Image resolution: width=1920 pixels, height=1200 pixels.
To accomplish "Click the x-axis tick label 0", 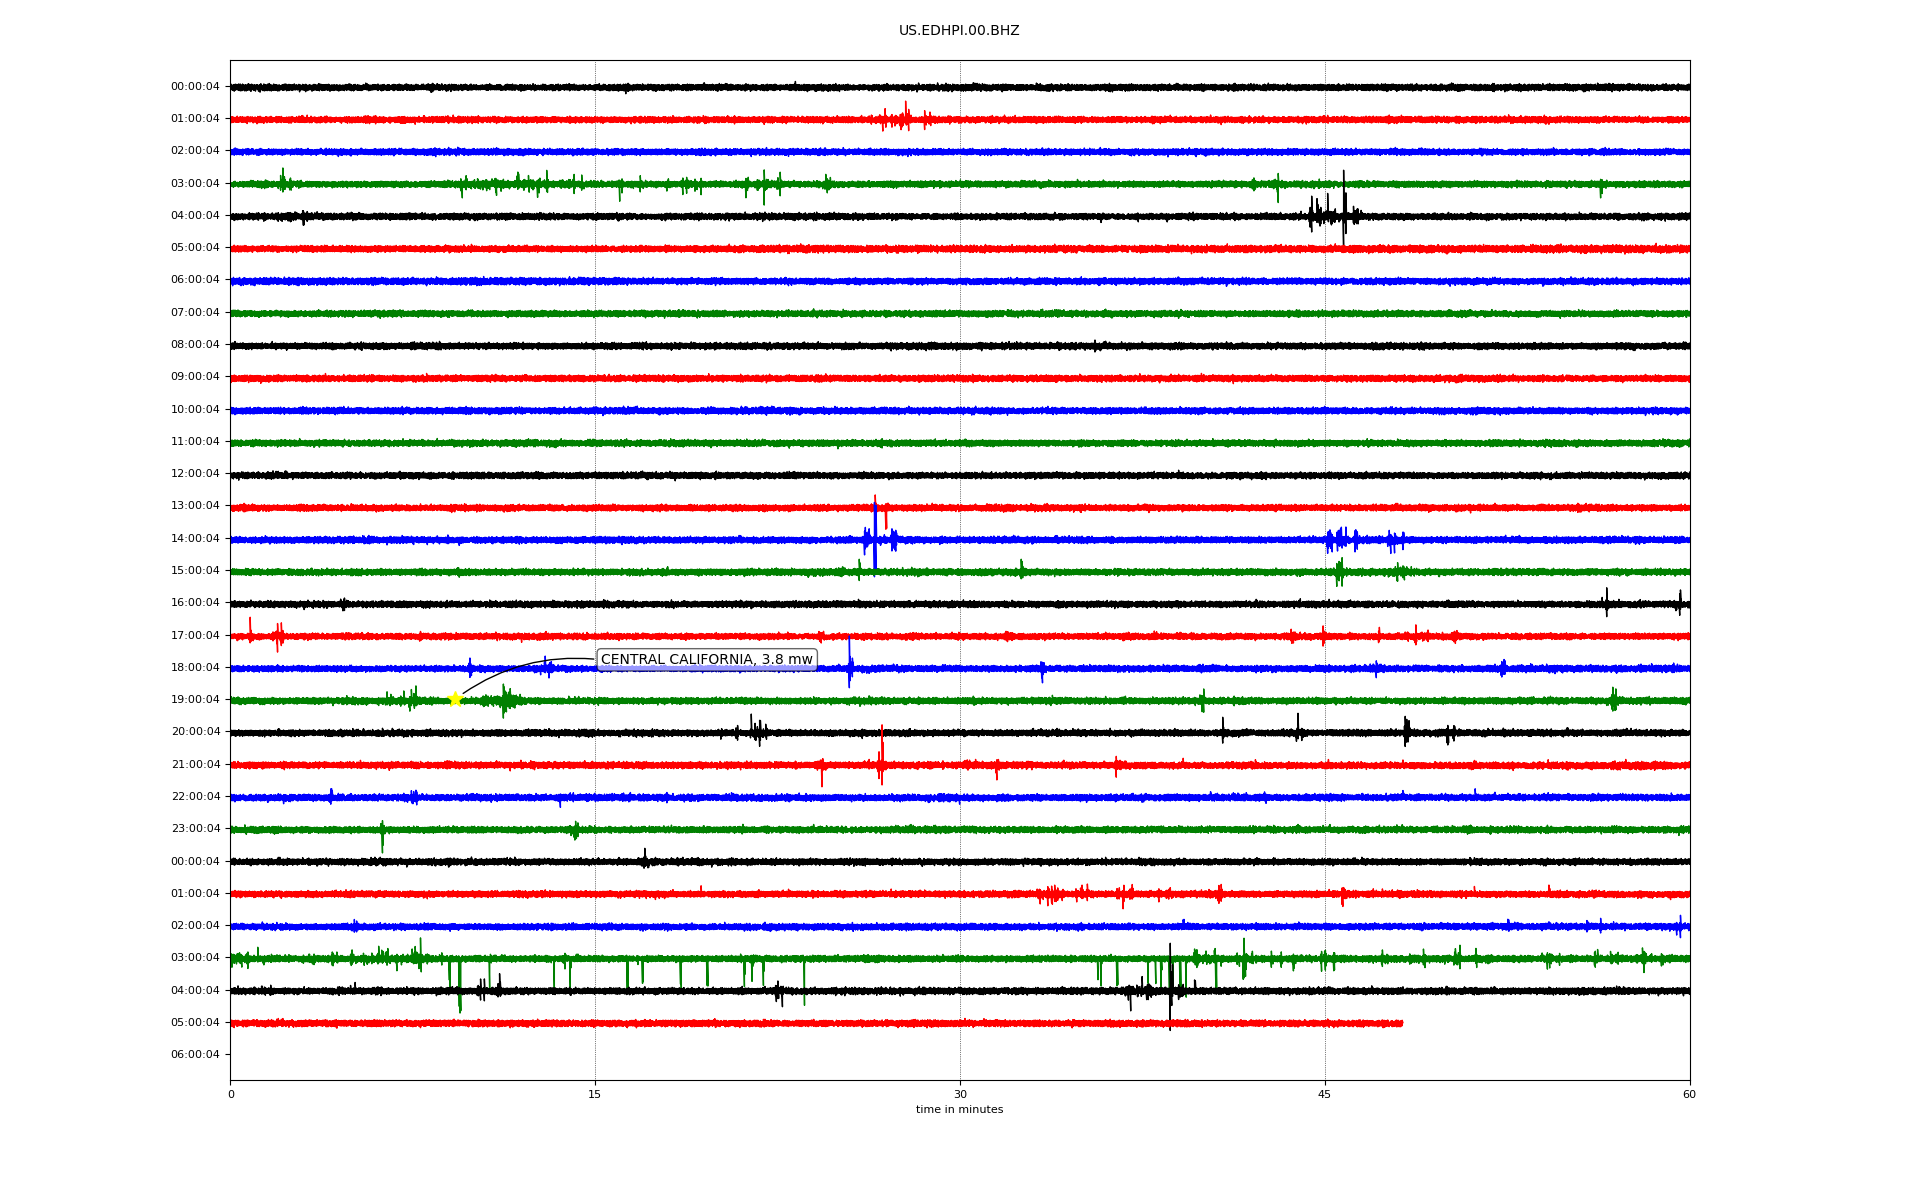I will pyautogui.click(x=231, y=1094).
